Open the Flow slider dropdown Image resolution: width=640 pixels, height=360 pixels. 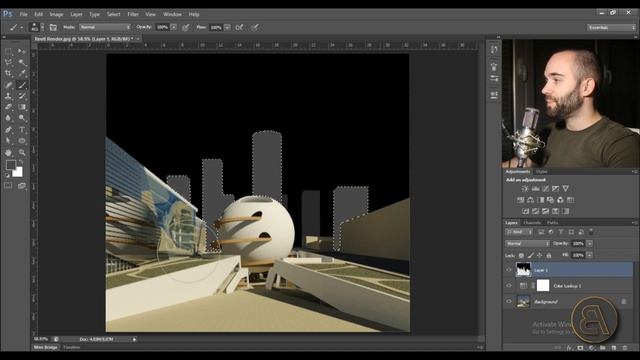coord(227,27)
